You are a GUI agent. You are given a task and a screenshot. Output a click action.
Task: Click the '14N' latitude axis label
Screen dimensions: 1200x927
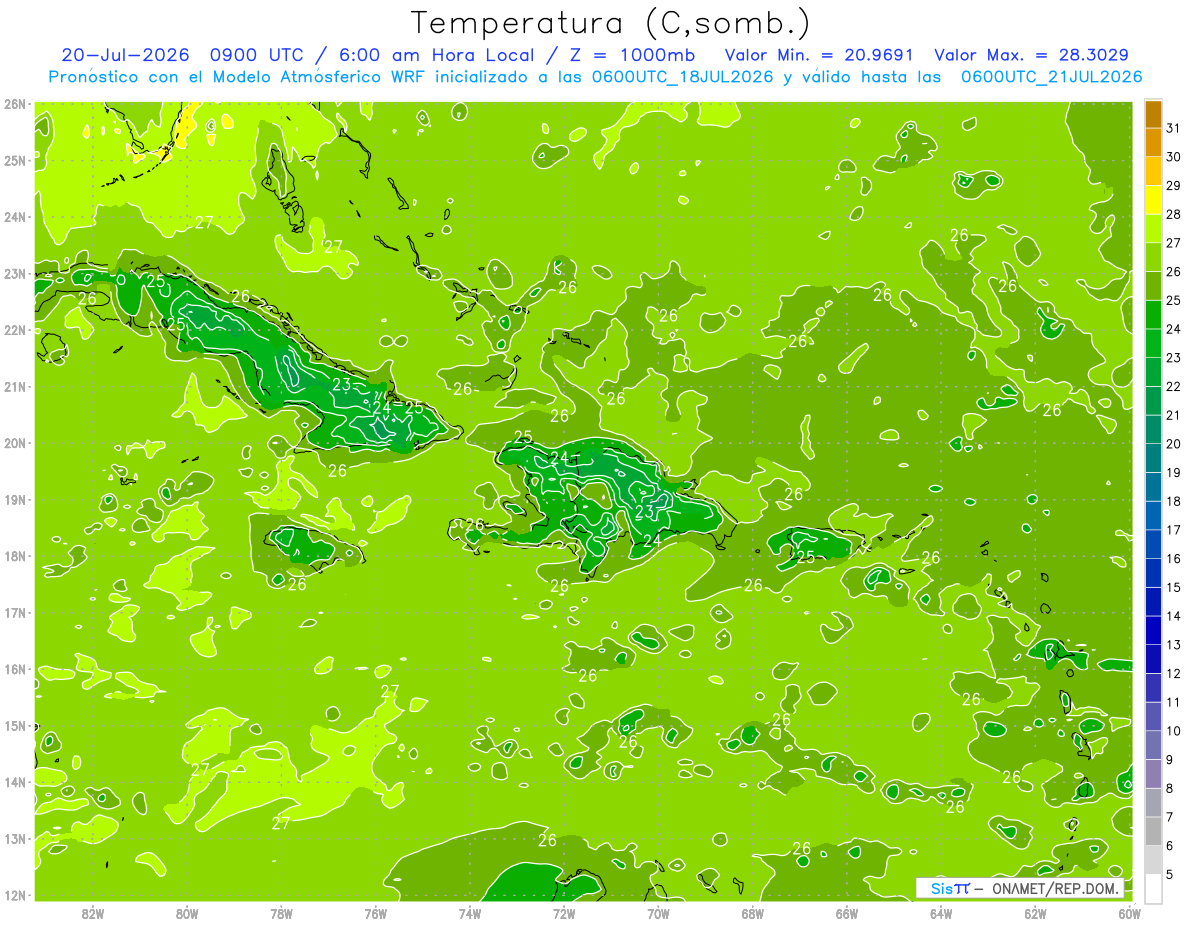point(14,782)
